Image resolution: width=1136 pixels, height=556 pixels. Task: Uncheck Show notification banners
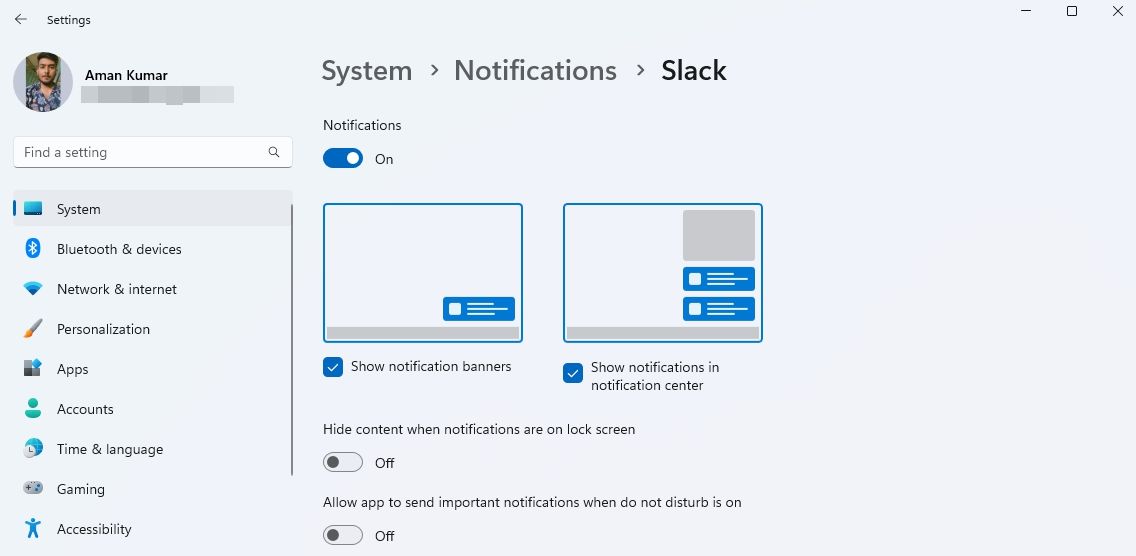(333, 368)
